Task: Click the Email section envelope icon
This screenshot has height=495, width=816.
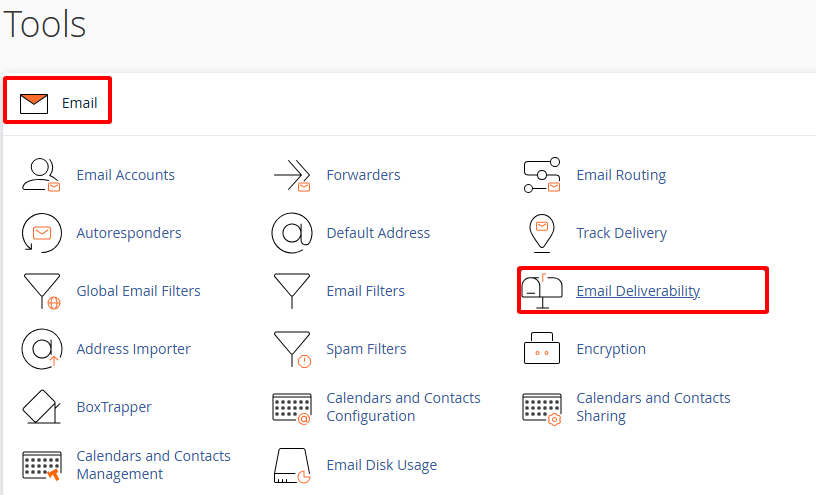Action: pos(34,104)
